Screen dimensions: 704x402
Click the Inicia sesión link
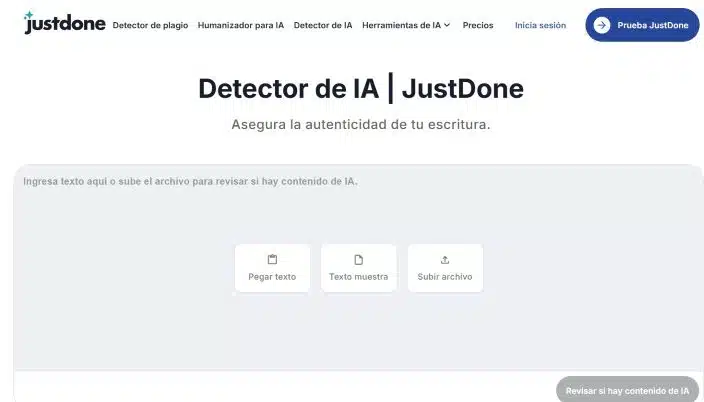point(540,25)
